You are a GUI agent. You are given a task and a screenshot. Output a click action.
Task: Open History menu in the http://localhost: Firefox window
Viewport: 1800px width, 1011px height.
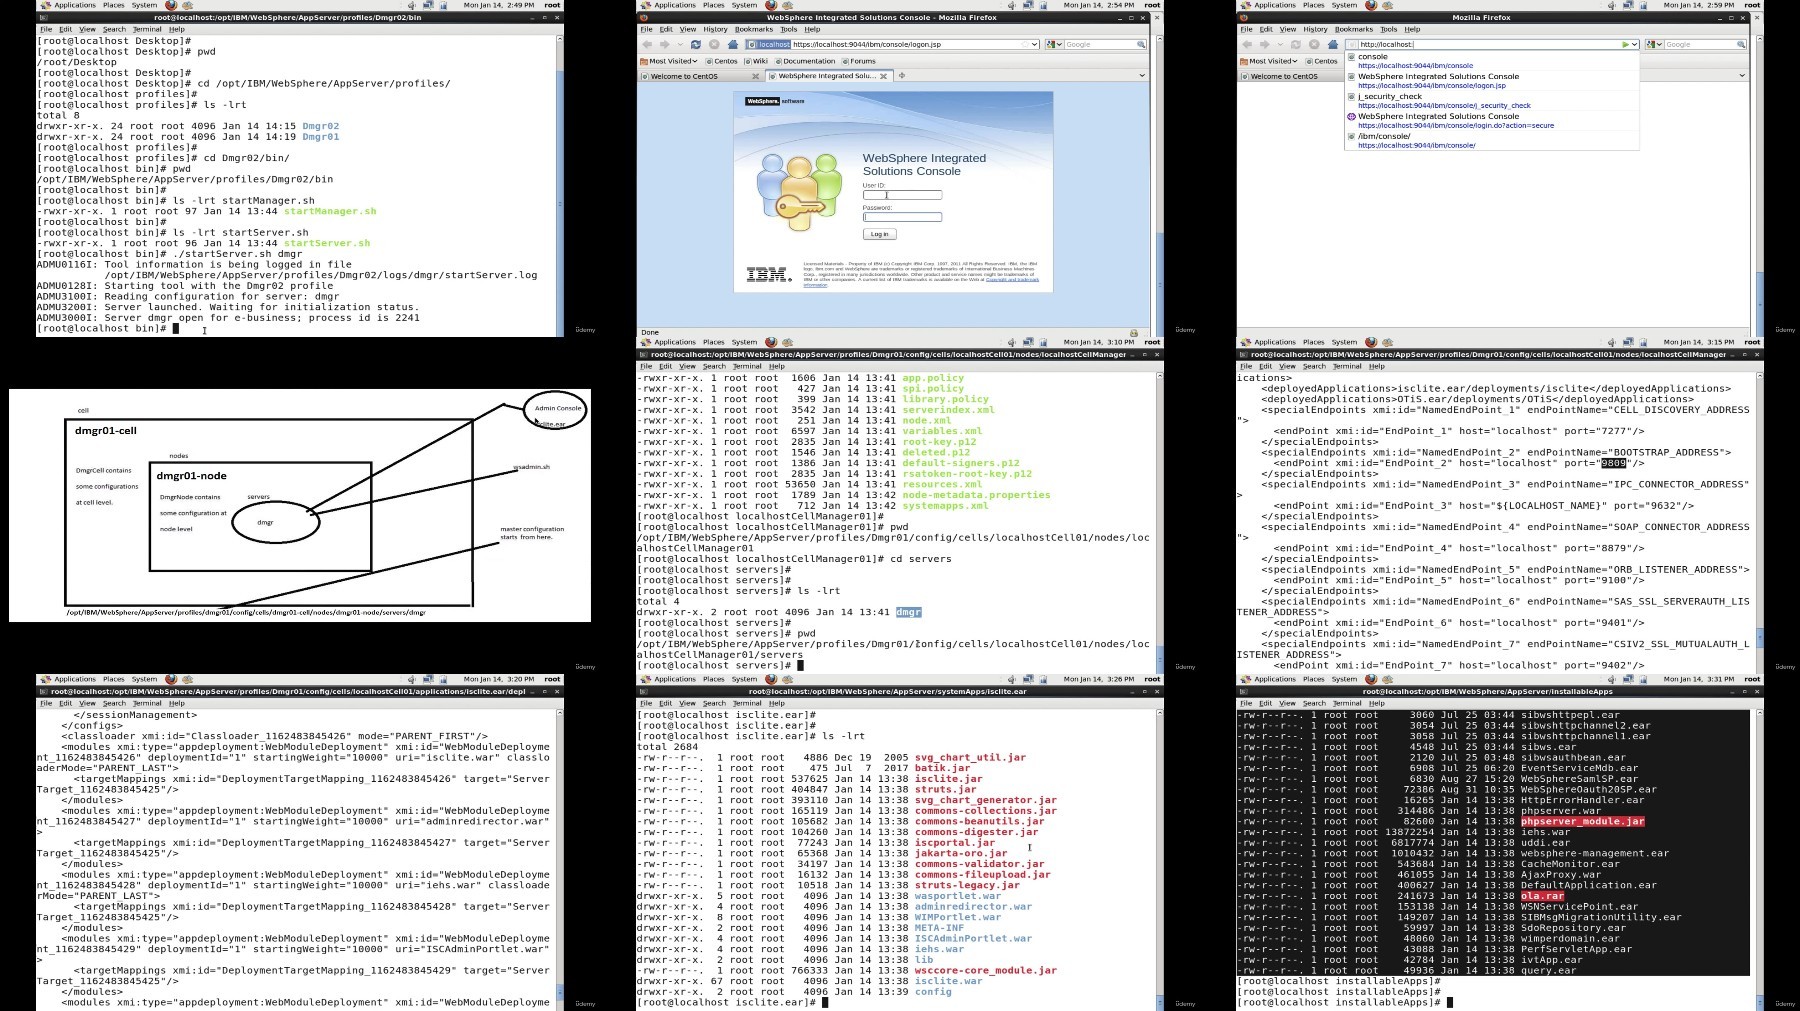pyautogui.click(x=1316, y=29)
